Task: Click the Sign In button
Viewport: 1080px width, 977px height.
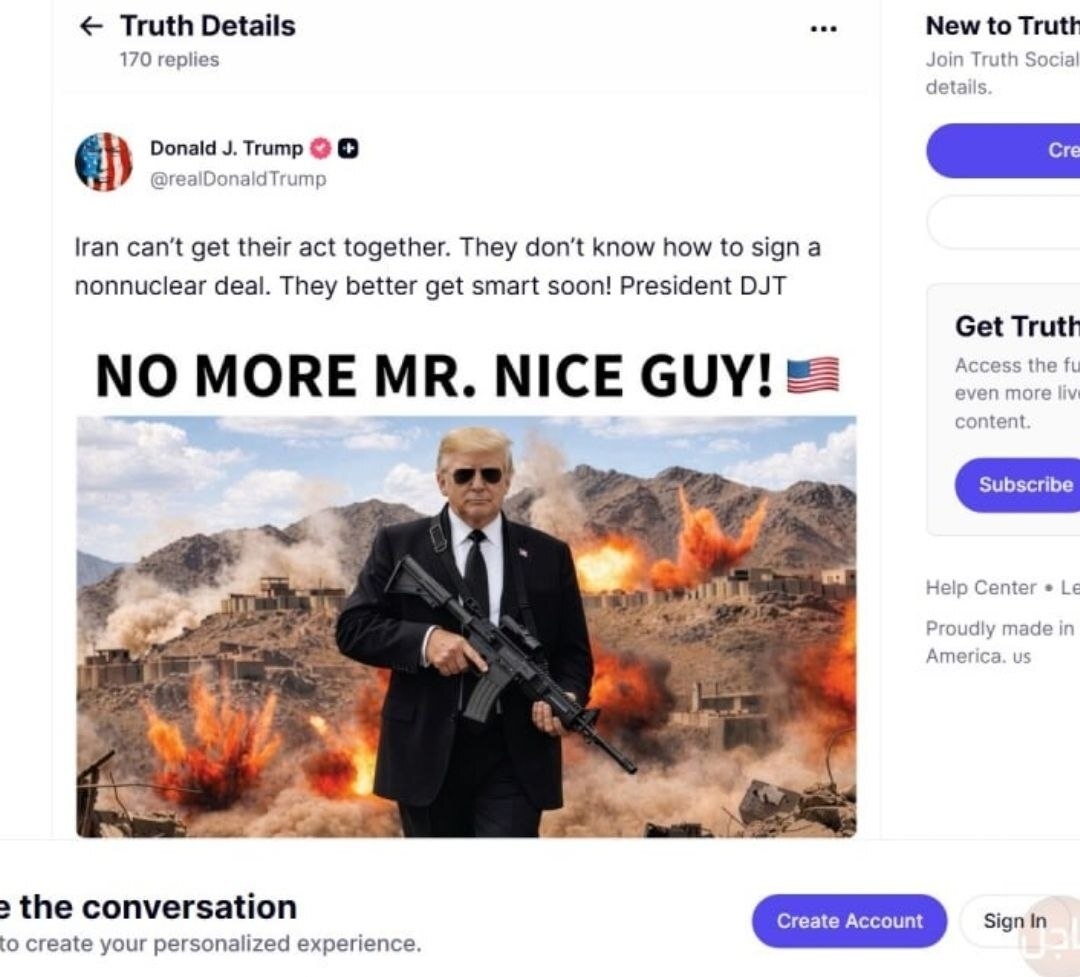Action: [x=1014, y=921]
